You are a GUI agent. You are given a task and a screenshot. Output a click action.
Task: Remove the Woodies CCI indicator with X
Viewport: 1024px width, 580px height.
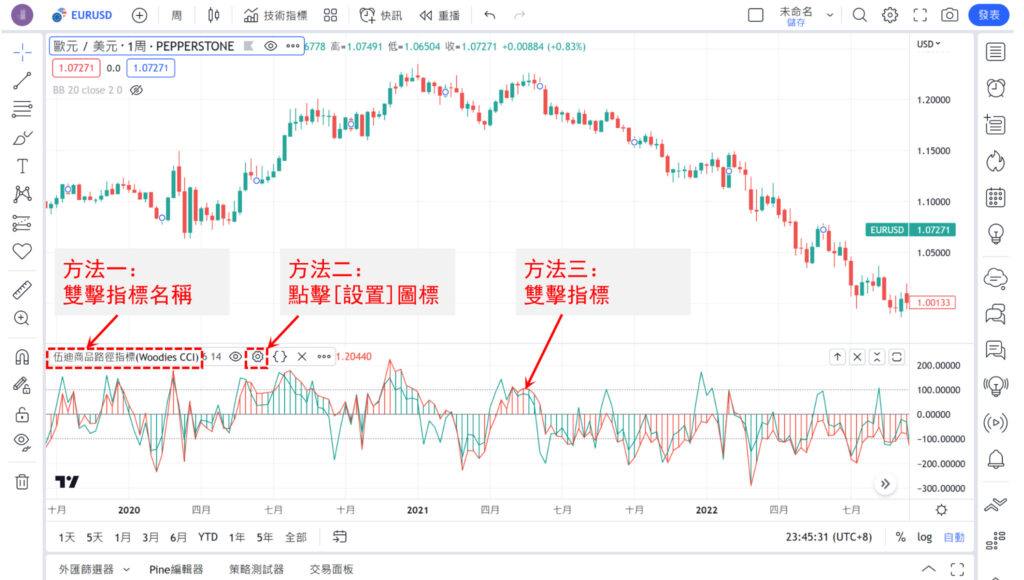(302, 356)
